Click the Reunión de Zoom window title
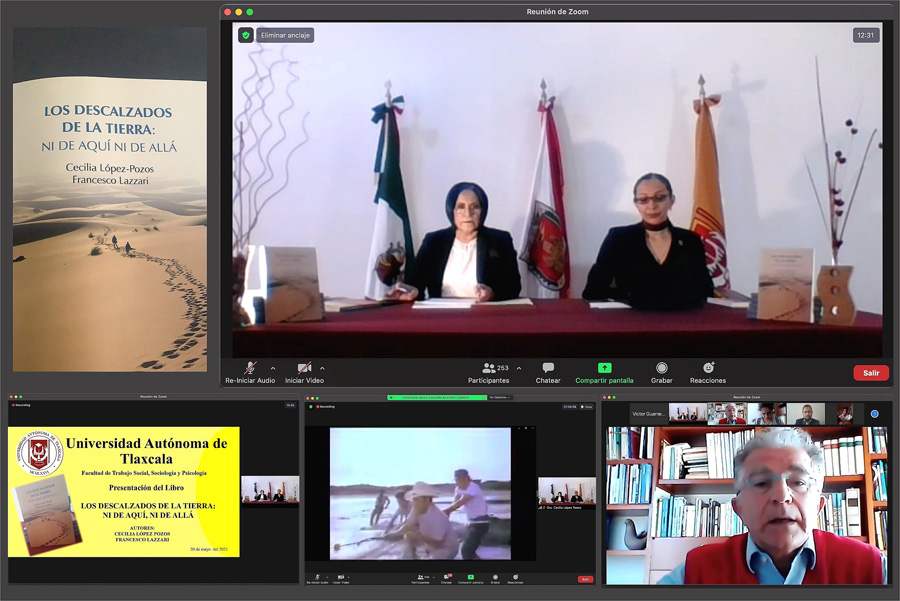900x601 pixels. (557, 11)
